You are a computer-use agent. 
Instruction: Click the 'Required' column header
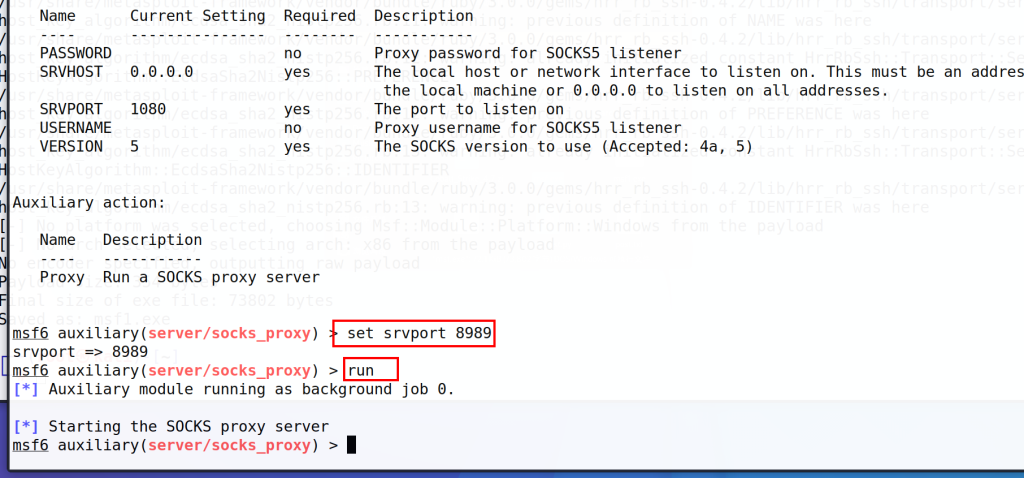point(320,16)
